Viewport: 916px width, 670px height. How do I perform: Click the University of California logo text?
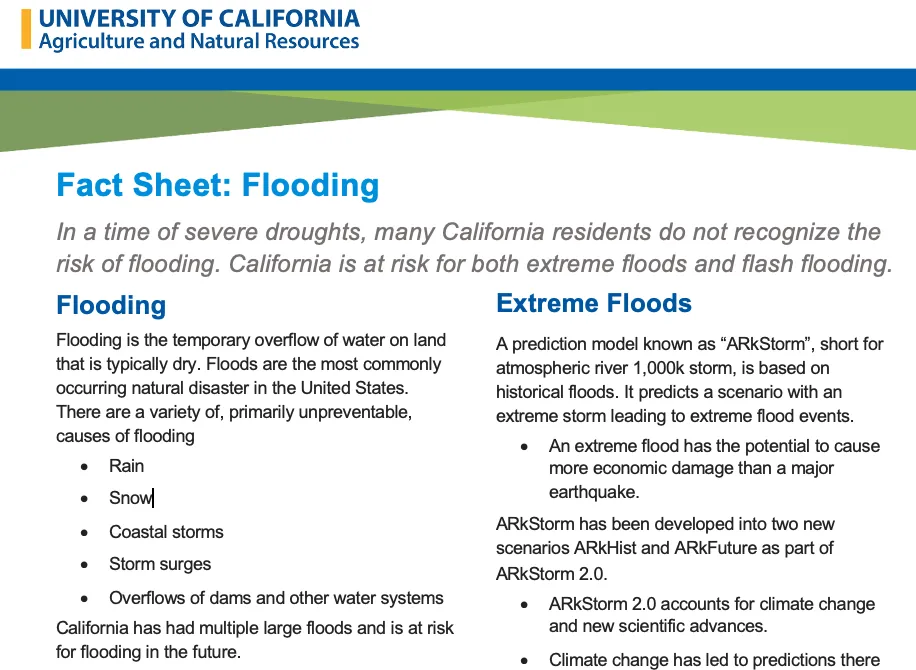(x=198, y=18)
